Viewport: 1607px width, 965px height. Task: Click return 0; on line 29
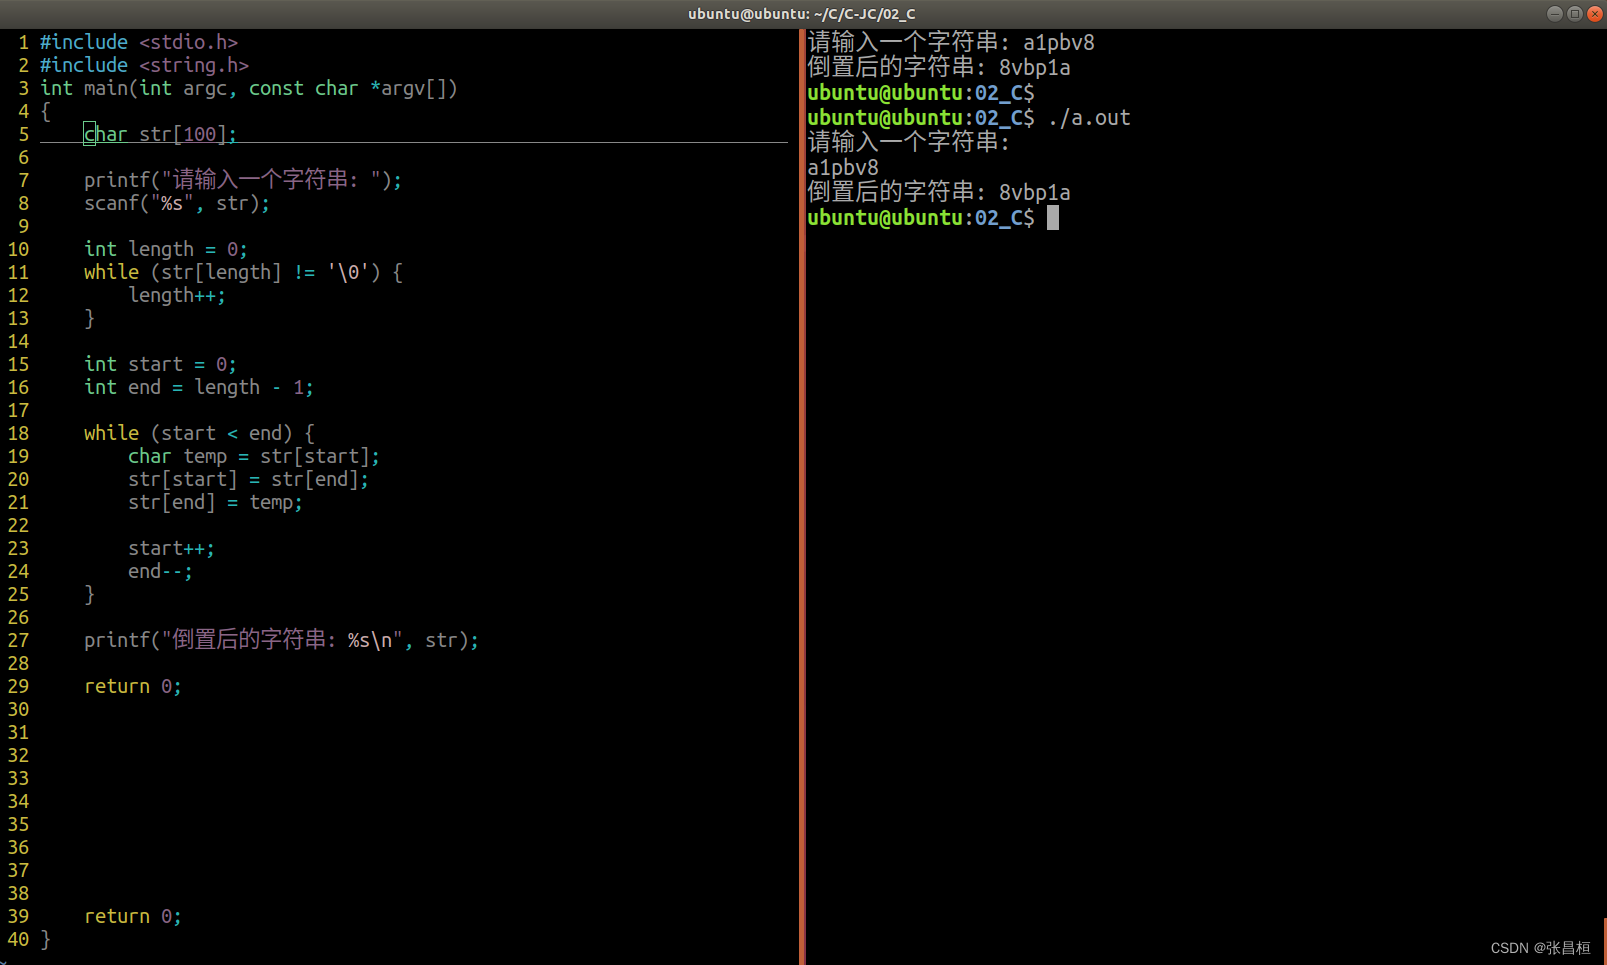(132, 686)
